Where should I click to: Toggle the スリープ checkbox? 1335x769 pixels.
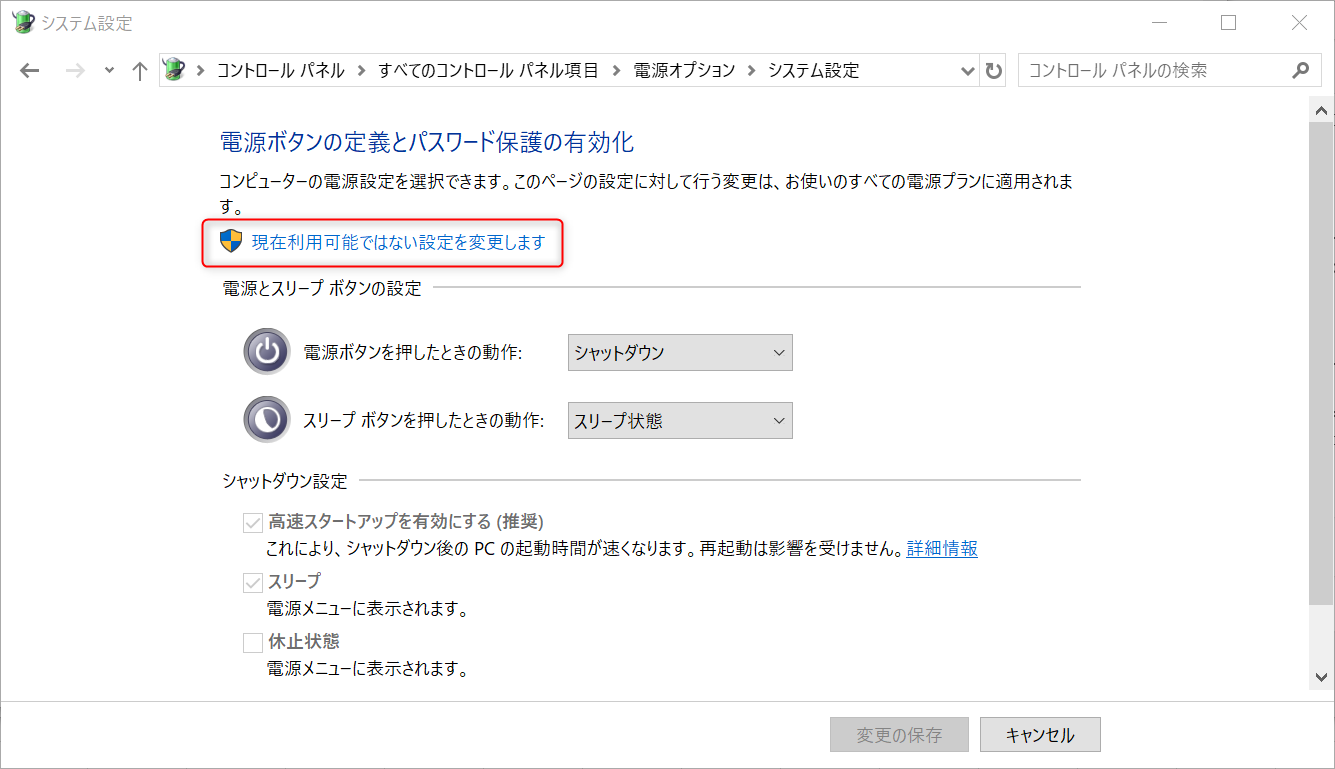(252, 582)
